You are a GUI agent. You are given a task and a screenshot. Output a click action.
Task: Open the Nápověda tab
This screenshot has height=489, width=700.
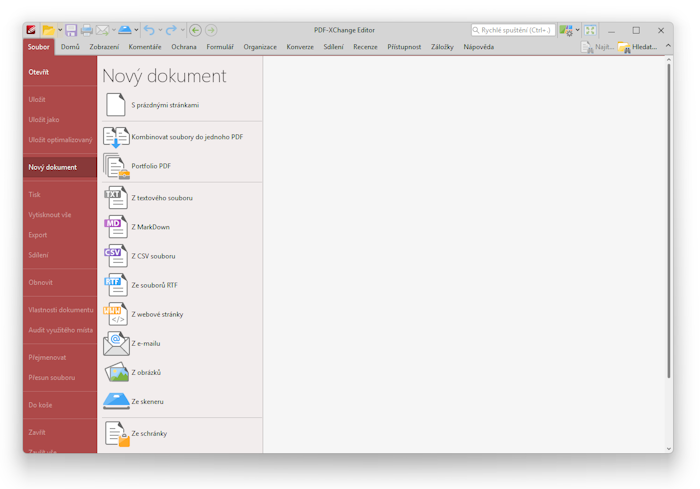pyautogui.click(x=479, y=47)
